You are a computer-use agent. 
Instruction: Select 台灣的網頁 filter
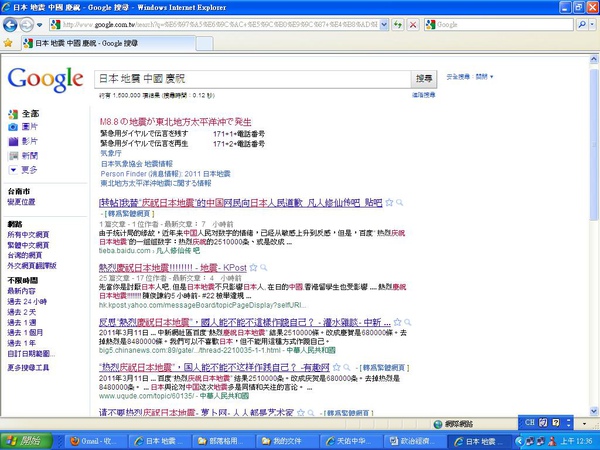click(25, 255)
